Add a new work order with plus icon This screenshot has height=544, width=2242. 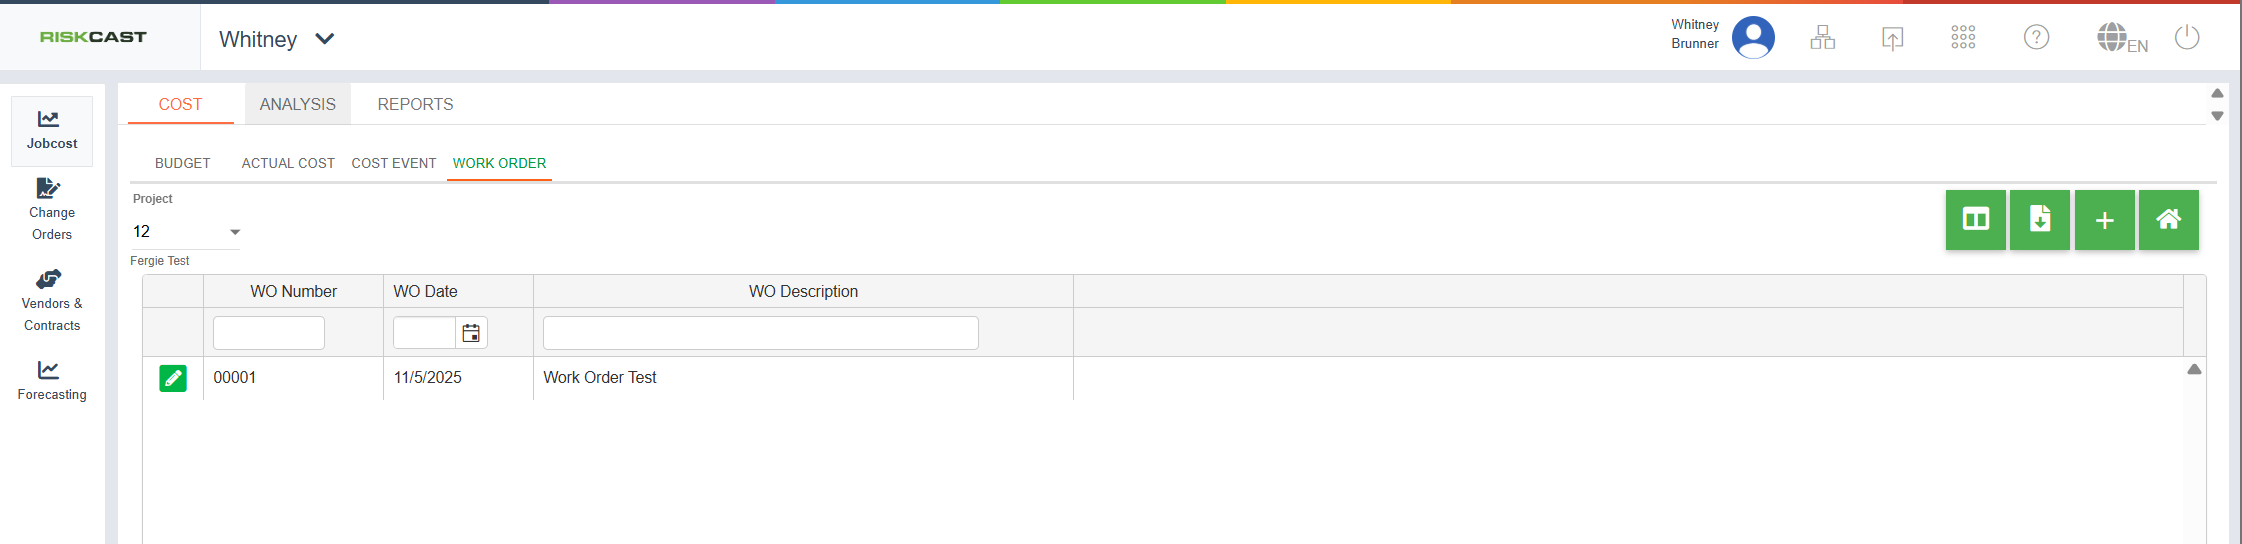(2104, 220)
